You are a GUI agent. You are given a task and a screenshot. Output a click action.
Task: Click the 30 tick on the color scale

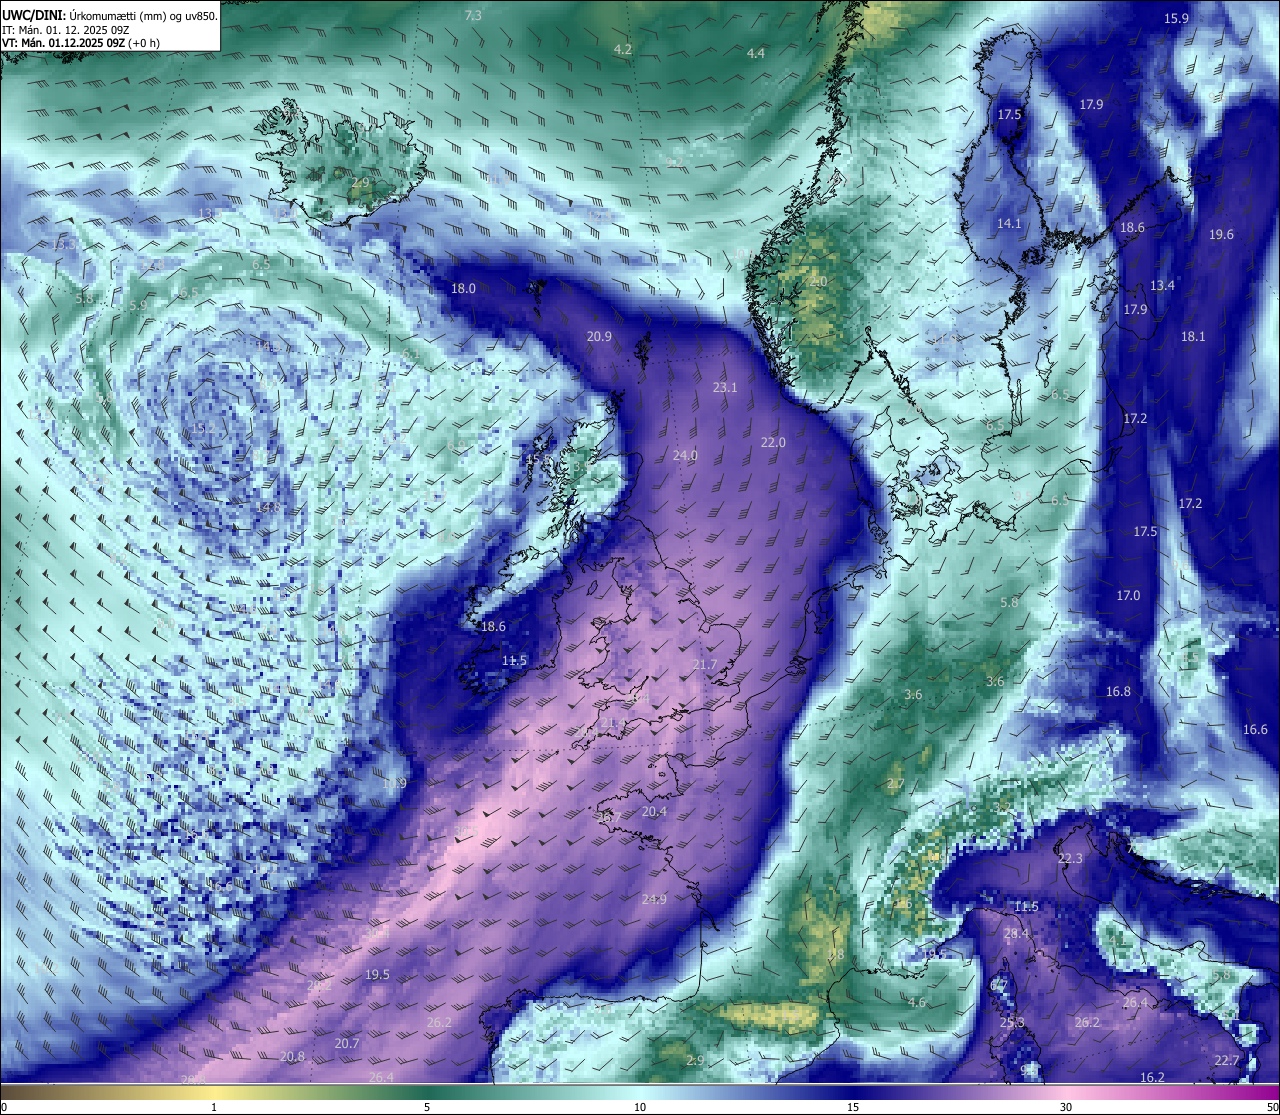[1066, 1107]
